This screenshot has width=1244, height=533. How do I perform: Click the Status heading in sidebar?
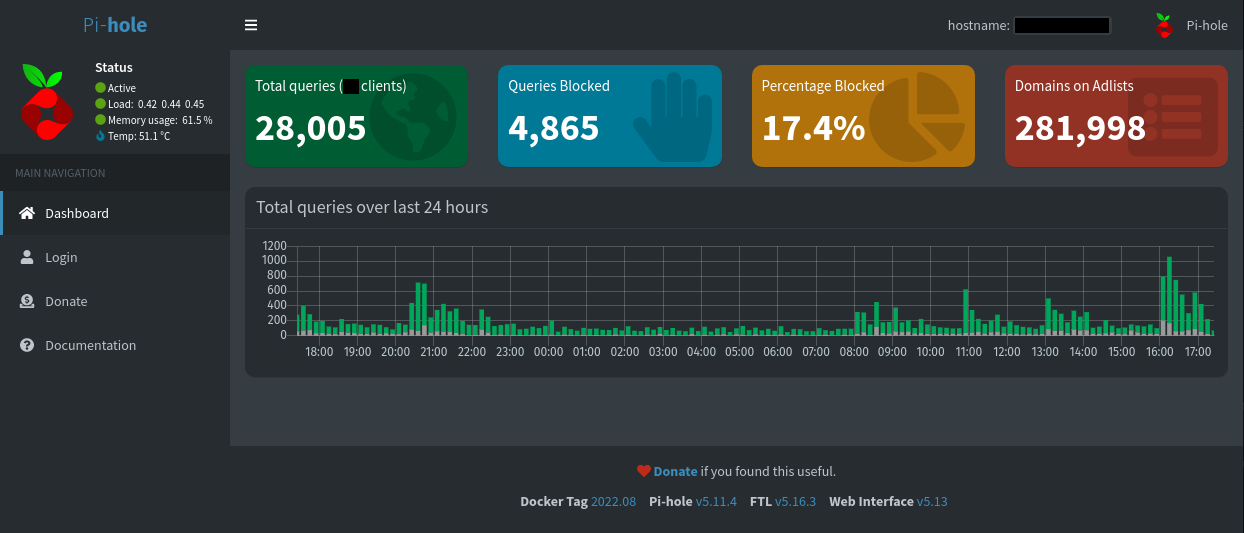(114, 67)
